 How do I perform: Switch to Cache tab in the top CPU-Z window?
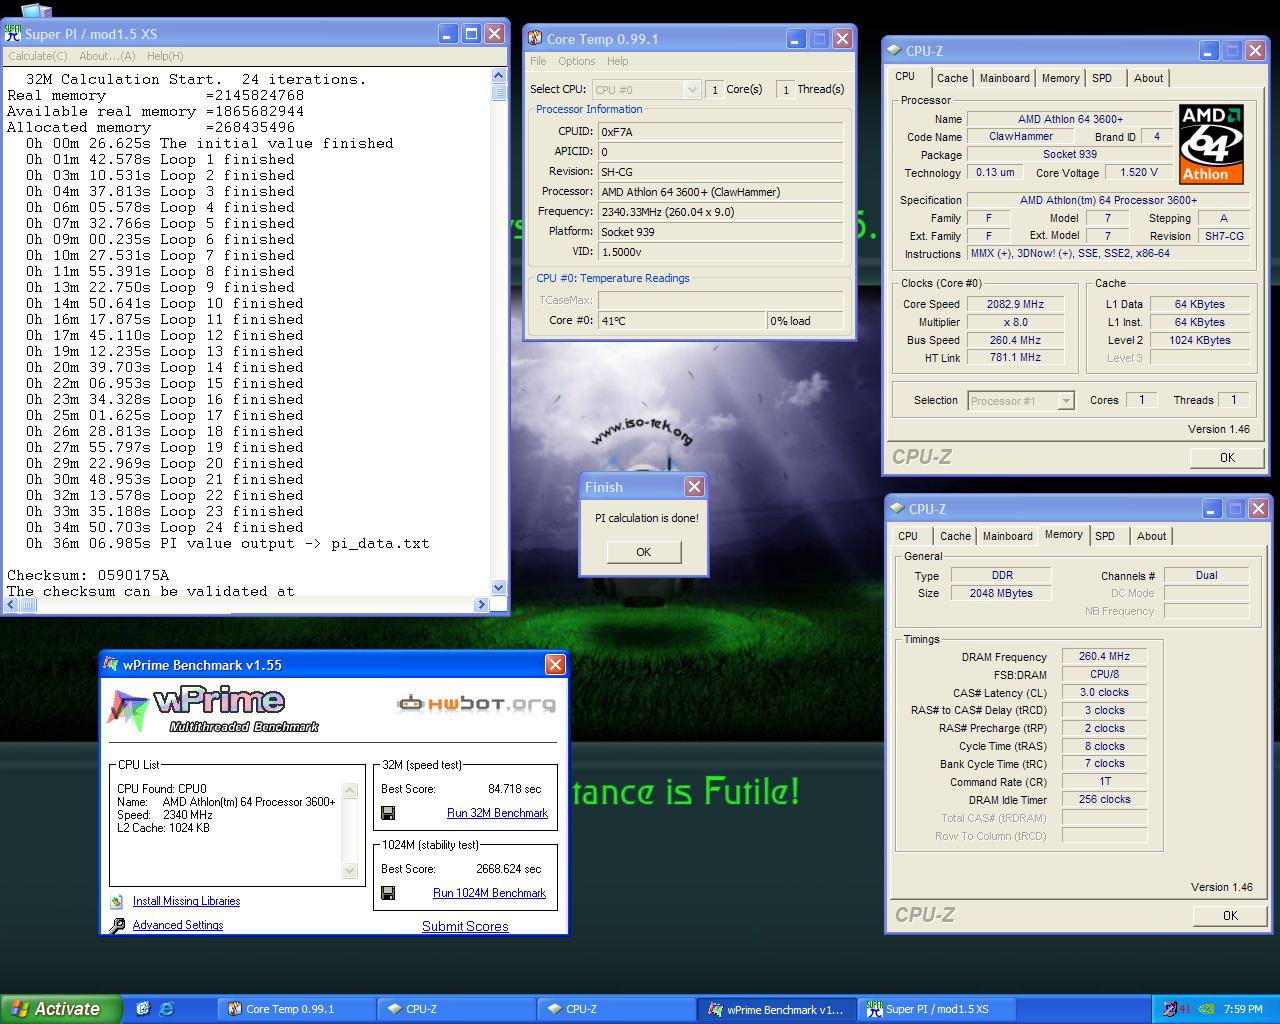click(952, 78)
